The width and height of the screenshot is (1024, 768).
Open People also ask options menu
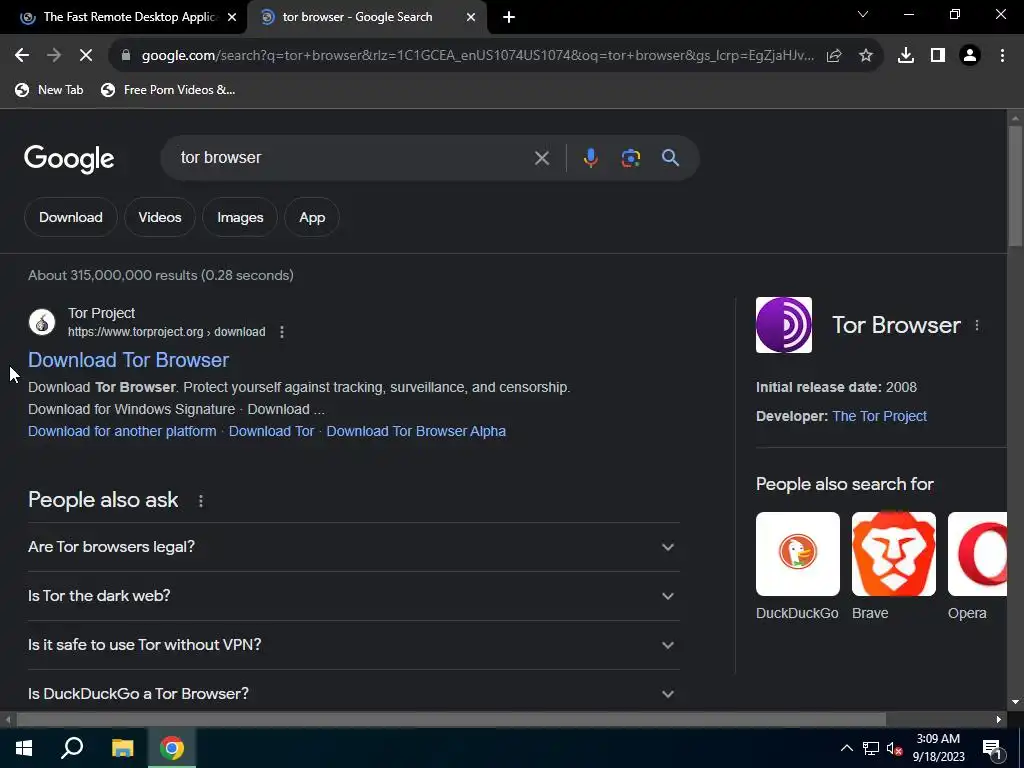(x=200, y=501)
